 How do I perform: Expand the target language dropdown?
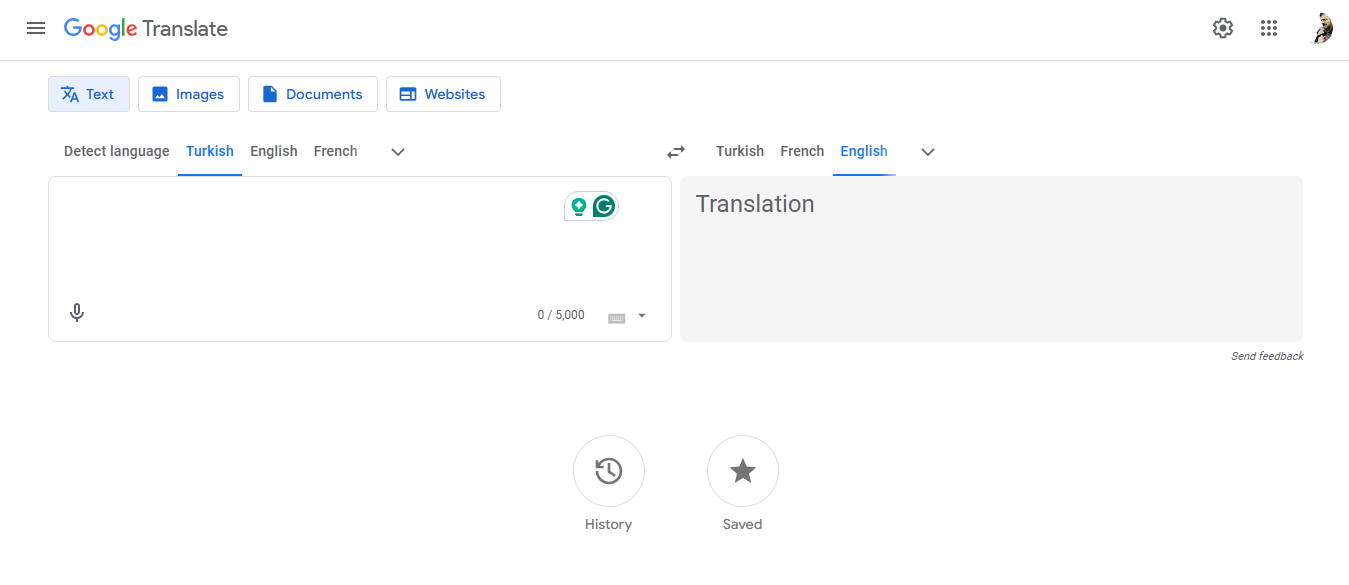[x=927, y=152]
